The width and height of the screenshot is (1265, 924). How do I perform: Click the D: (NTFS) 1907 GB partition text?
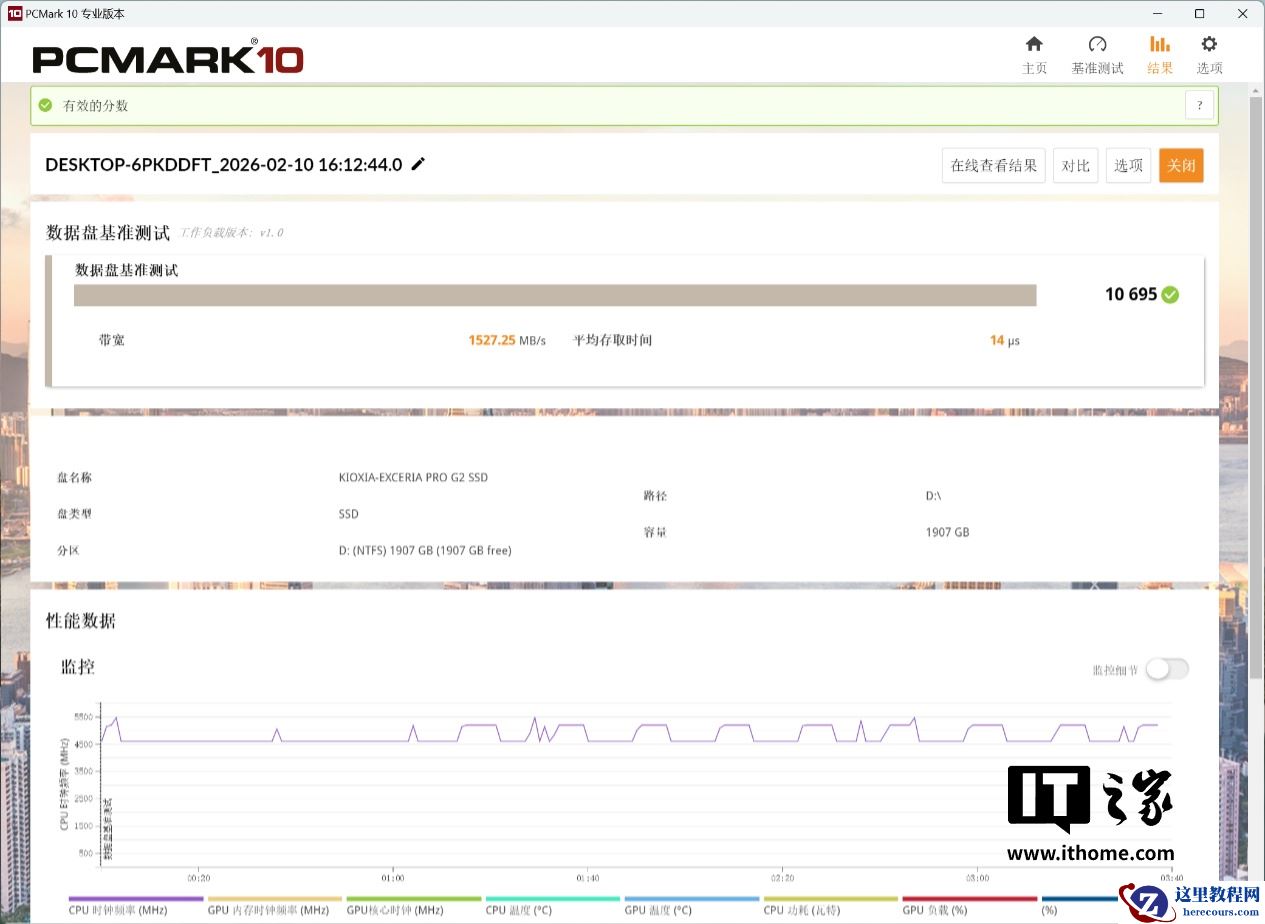[425, 550]
